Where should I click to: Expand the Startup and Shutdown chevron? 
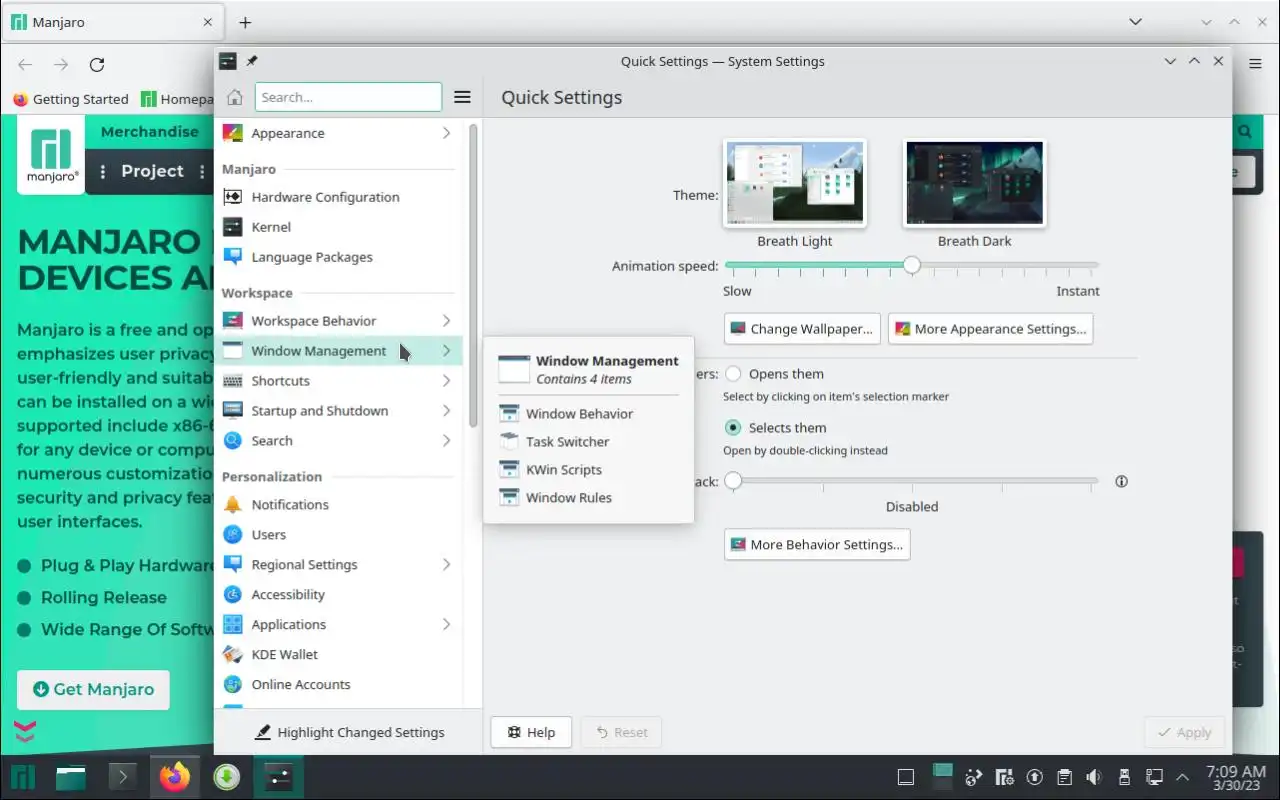click(446, 411)
